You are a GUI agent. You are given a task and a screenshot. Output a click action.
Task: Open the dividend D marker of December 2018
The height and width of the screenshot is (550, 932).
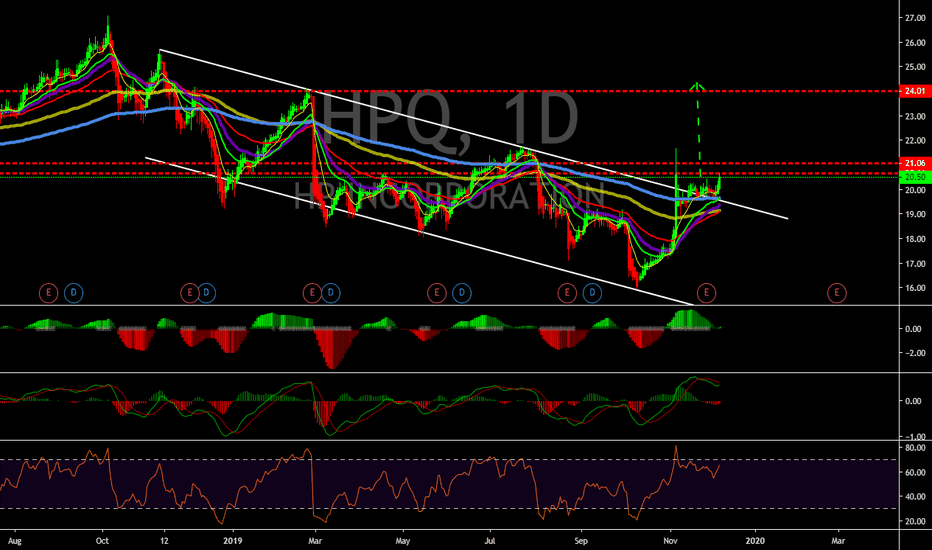206,293
